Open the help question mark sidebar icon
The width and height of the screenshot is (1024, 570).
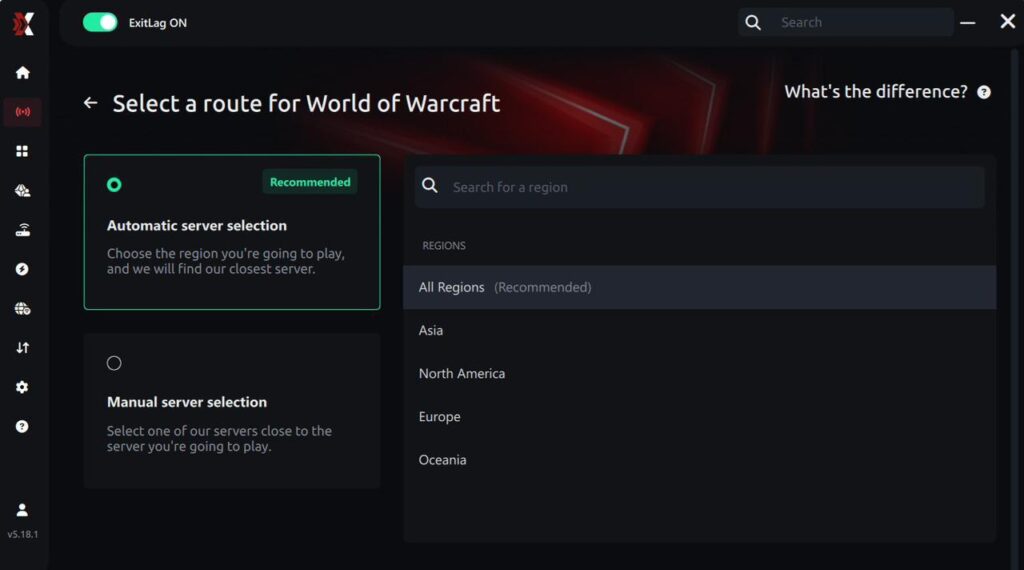pyautogui.click(x=22, y=426)
